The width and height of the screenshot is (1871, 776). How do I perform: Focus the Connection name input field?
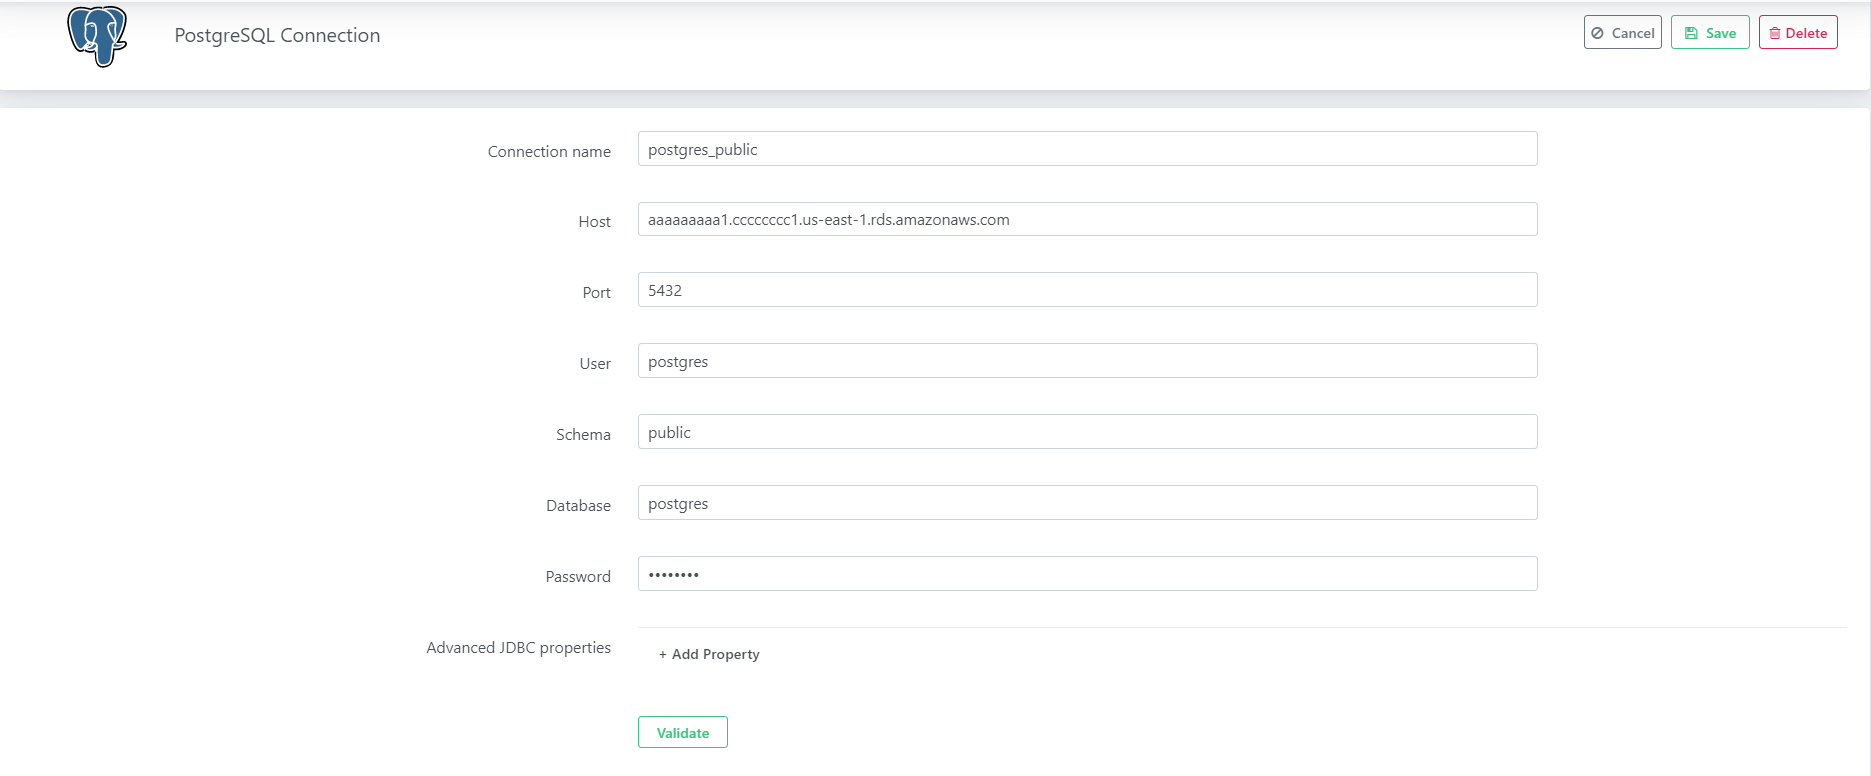[x=1087, y=149]
